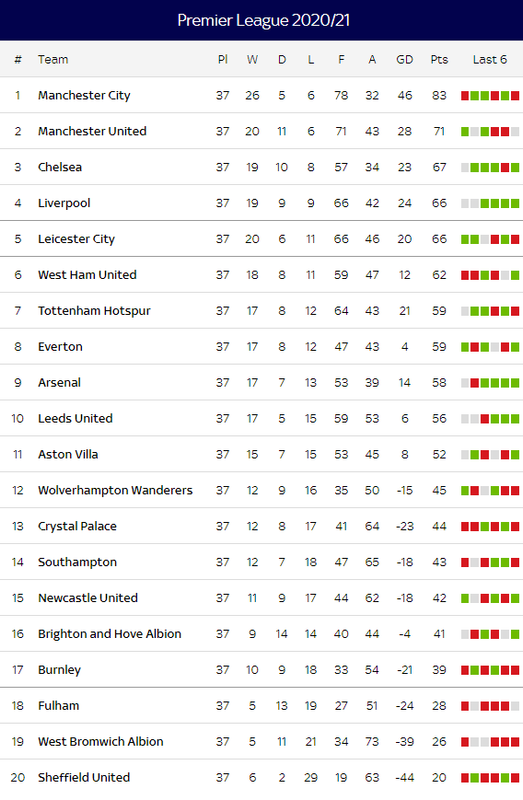Click Everton's grey draw form square
Screen dimensions: 523x800
click(495, 347)
